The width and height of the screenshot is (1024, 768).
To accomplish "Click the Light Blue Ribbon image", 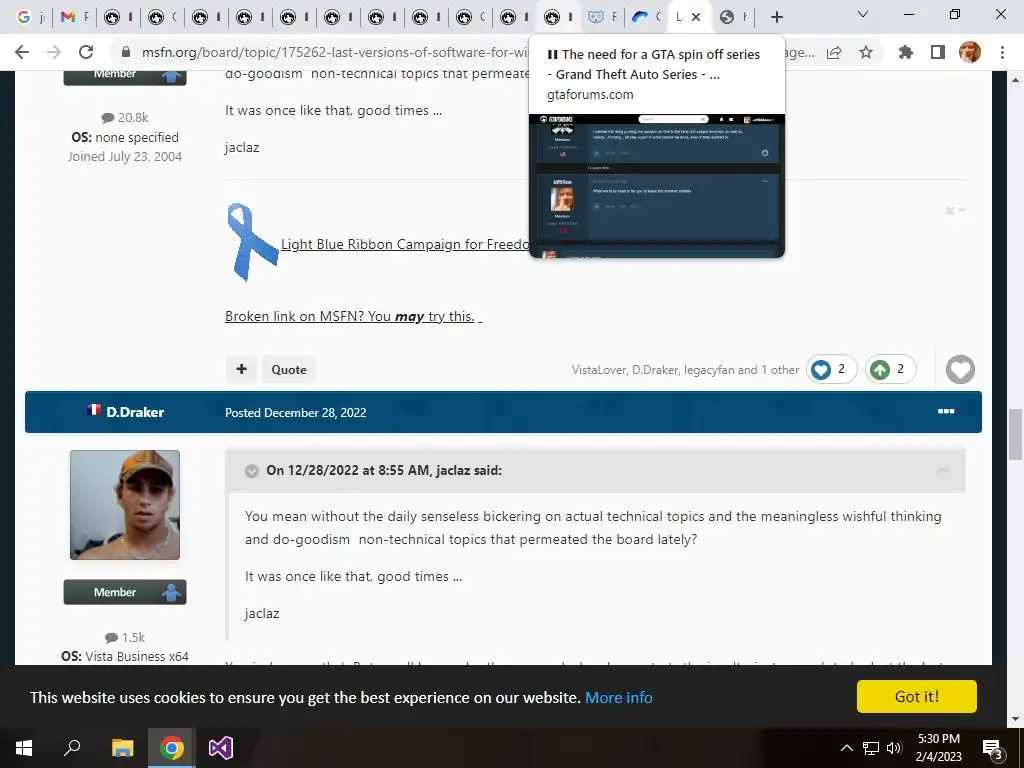I will [252, 242].
